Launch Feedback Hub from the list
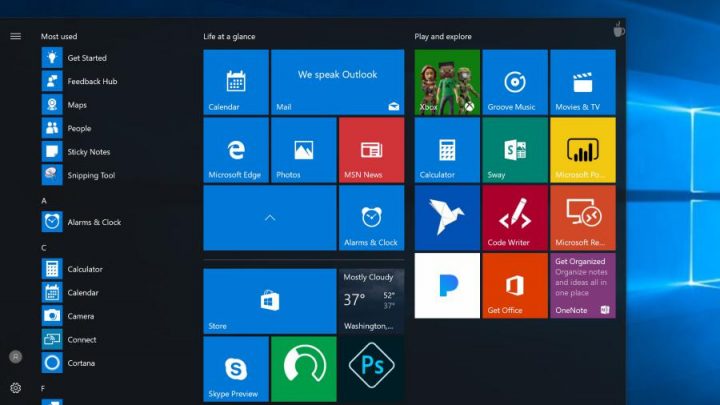720x405 pixels. coord(79,81)
